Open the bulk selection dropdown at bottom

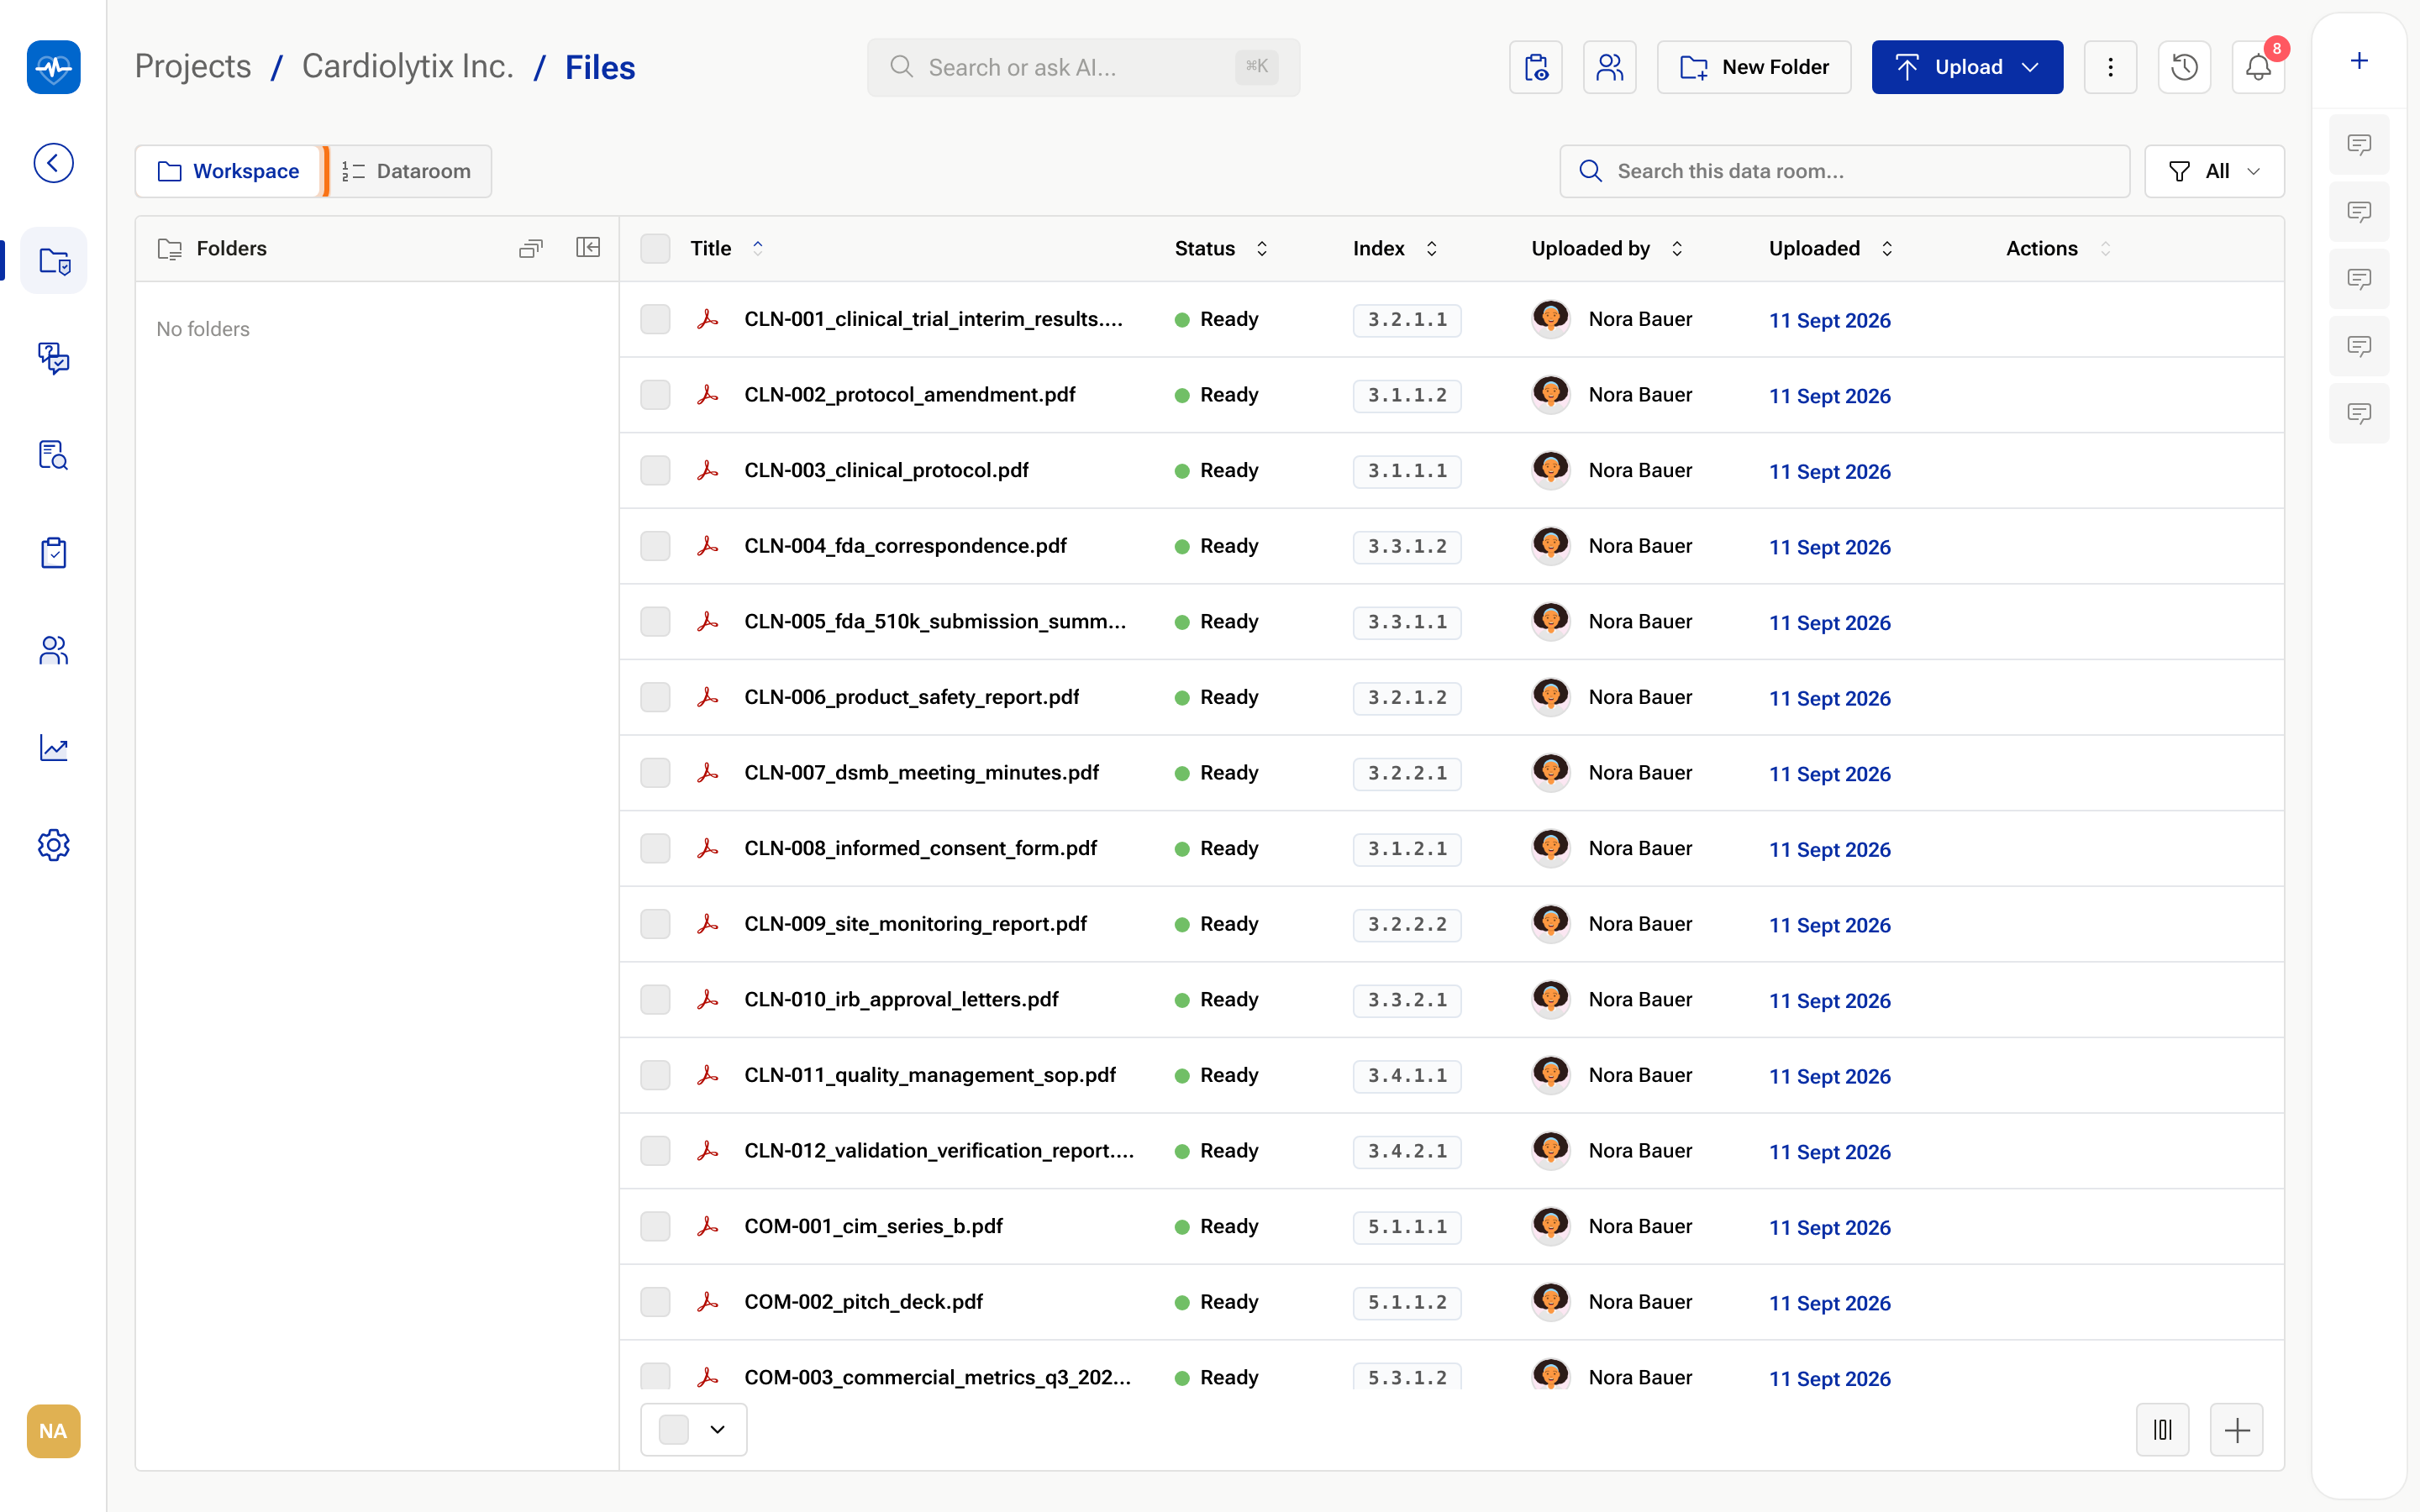click(x=694, y=1430)
